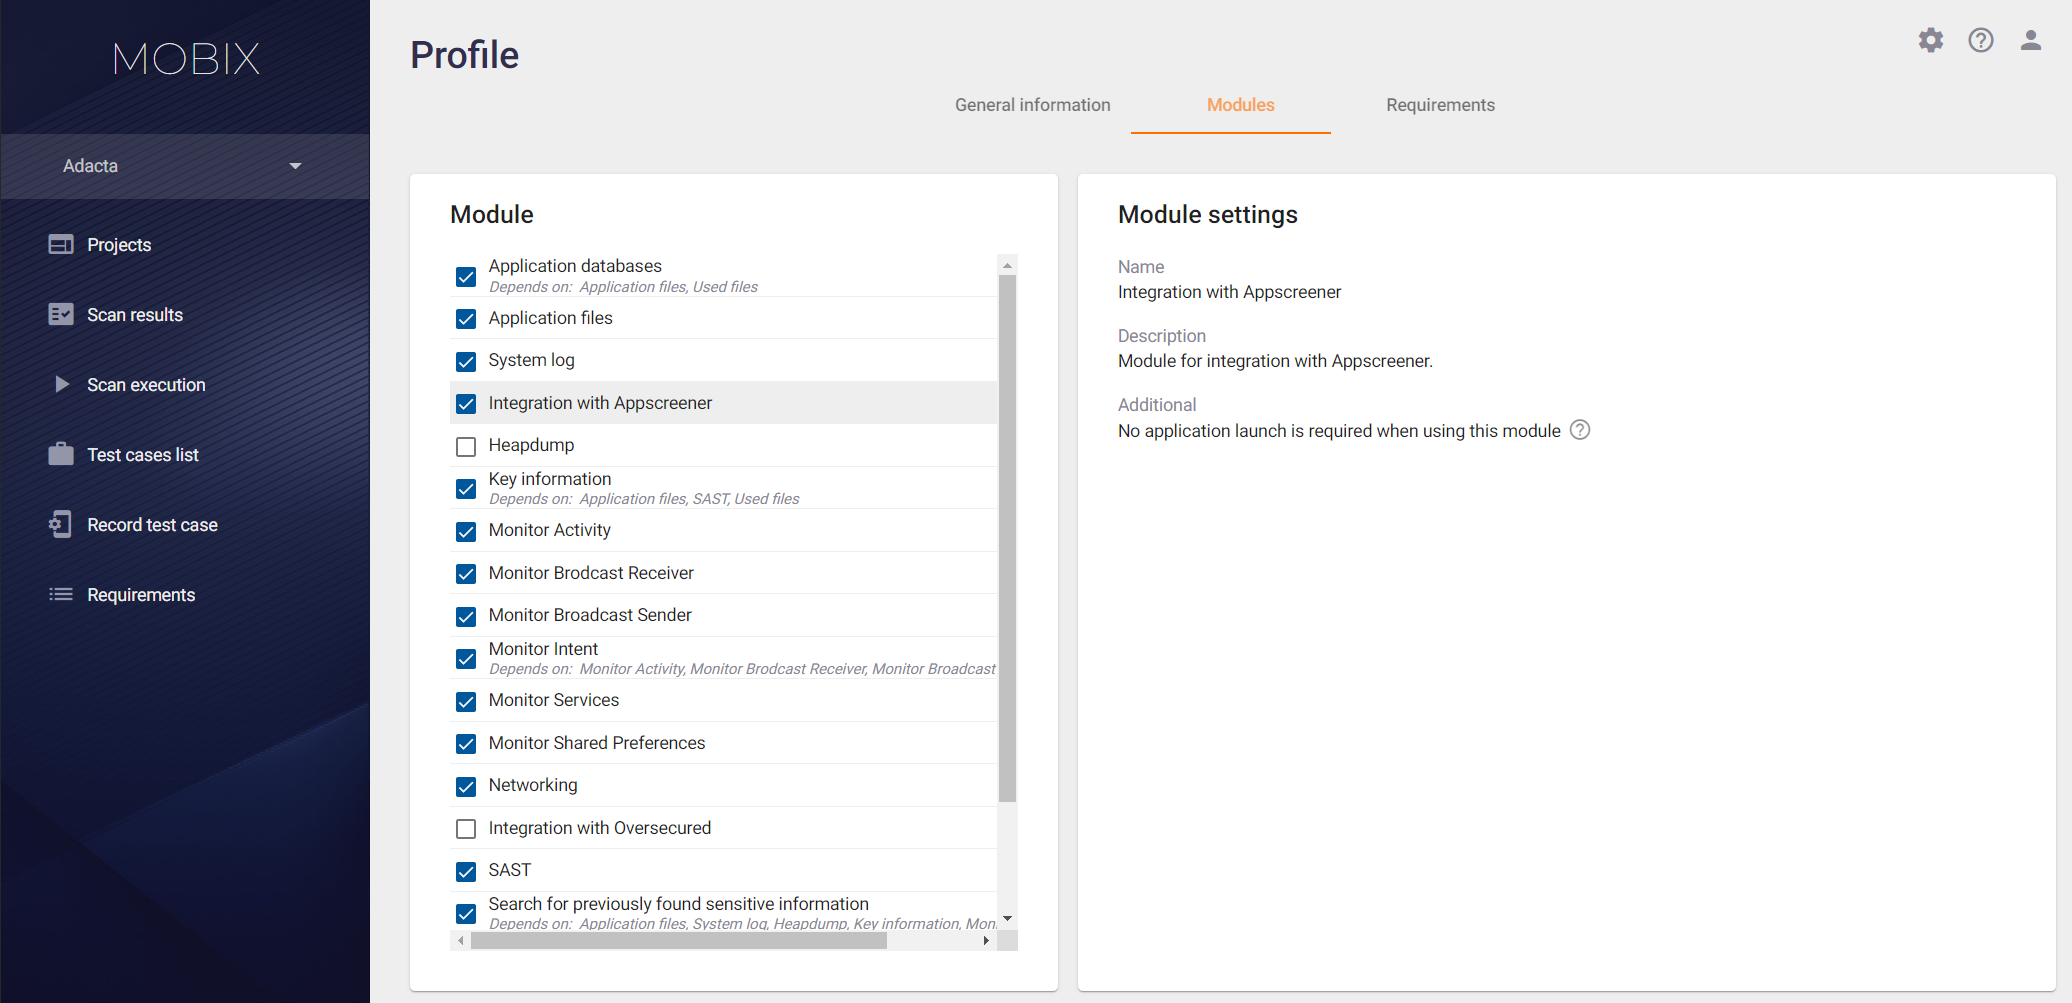Open Record test case in sidebar
This screenshot has width=2072, height=1003.
click(152, 525)
